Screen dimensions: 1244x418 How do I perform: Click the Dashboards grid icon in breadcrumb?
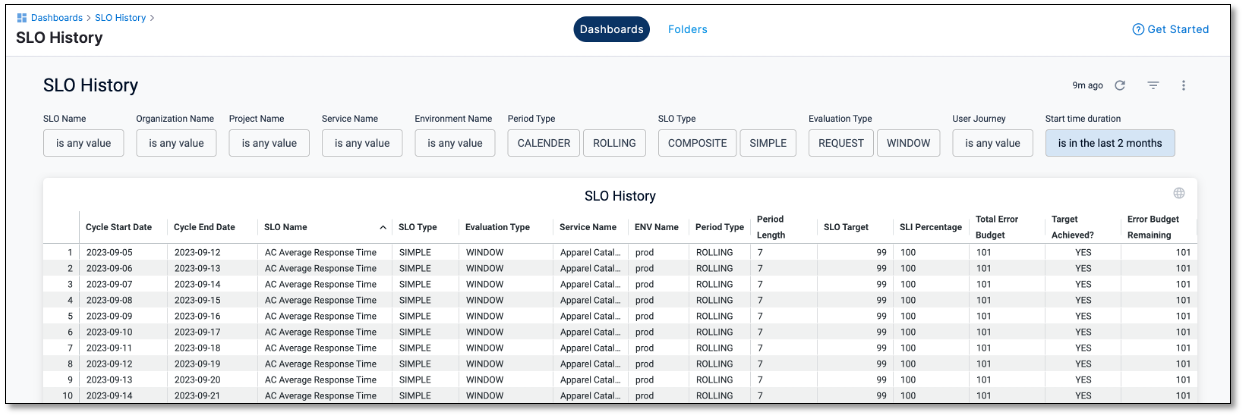point(22,18)
